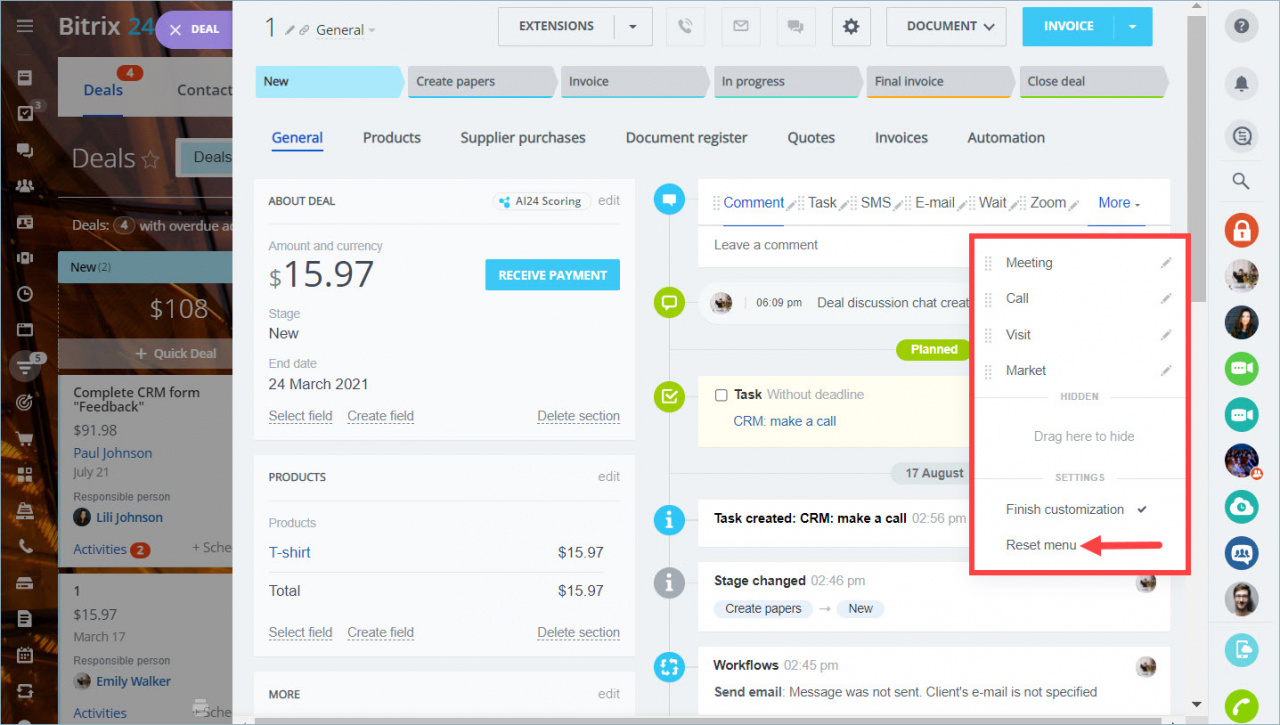This screenshot has height=725, width=1280.
Task: Click the drag handle beside Market
Action: [988, 371]
